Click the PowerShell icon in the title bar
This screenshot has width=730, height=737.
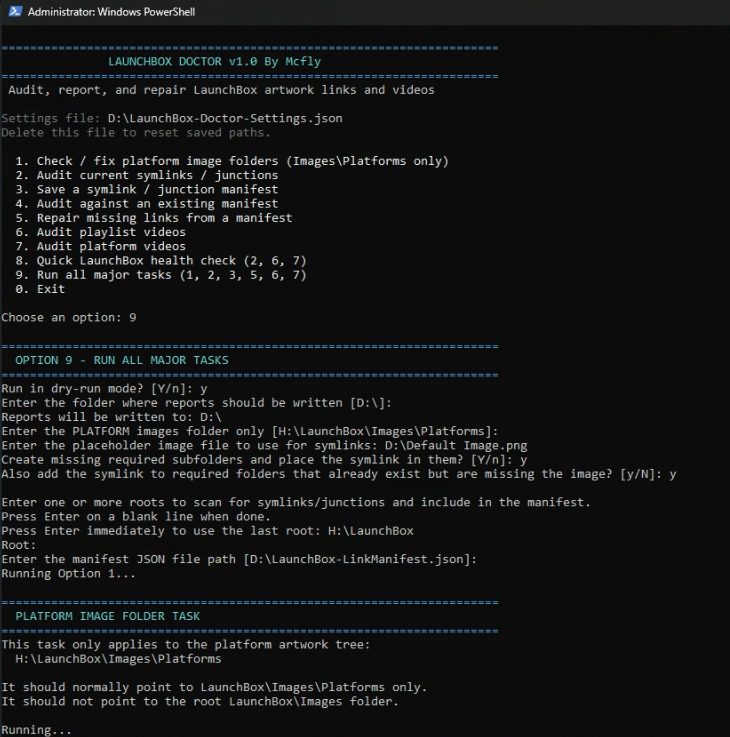tap(12, 12)
